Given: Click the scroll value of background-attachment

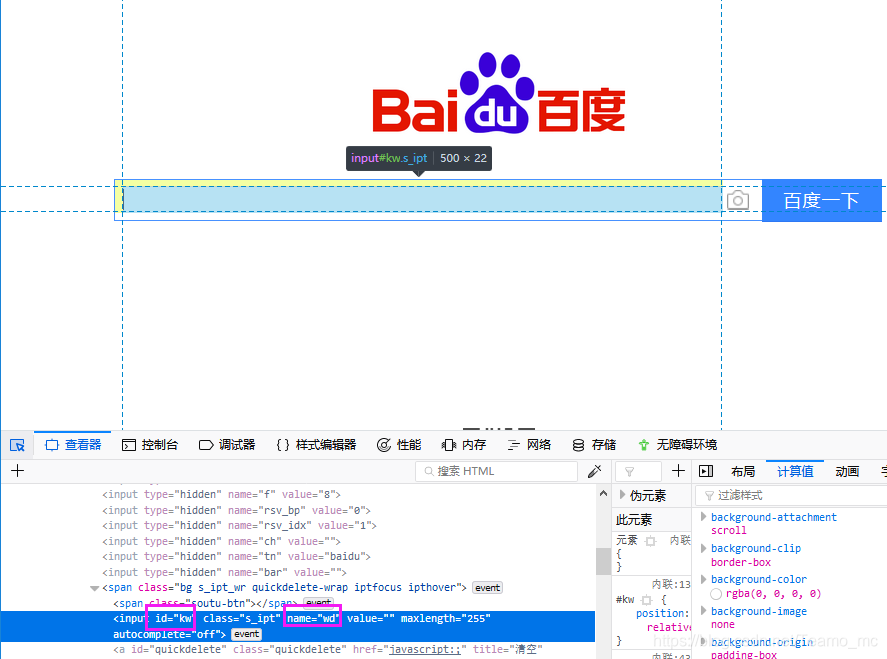Looking at the screenshot, I should point(729,531).
